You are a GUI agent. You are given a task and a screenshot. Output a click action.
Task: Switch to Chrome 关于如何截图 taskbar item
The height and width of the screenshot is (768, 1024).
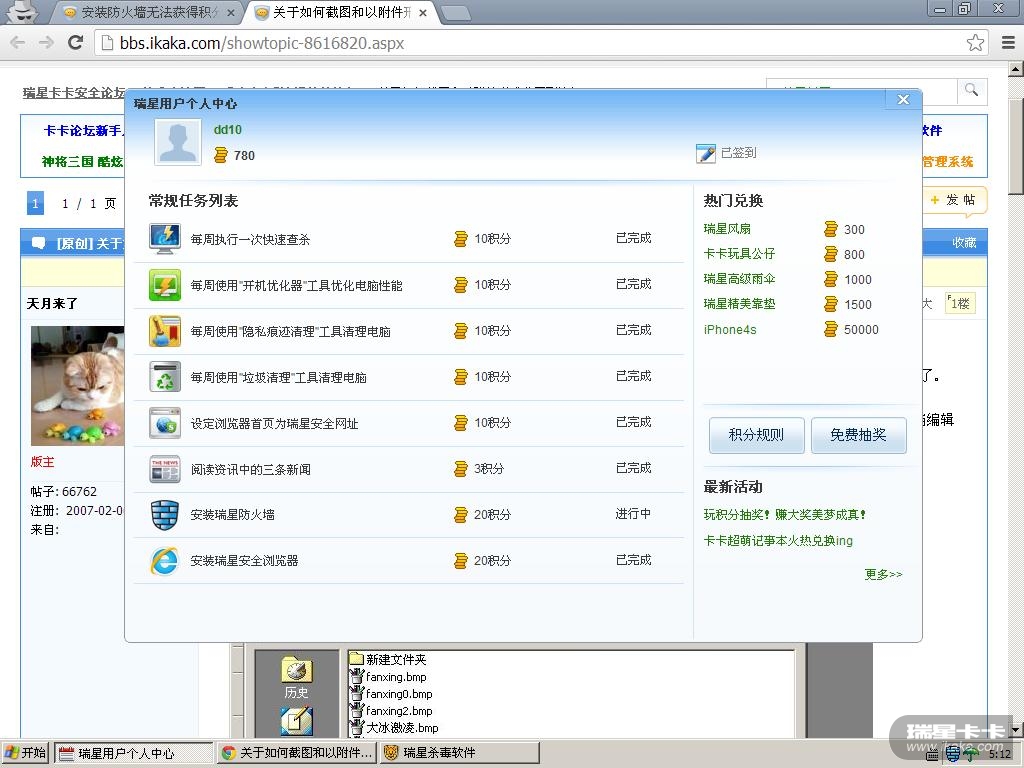tap(297, 753)
